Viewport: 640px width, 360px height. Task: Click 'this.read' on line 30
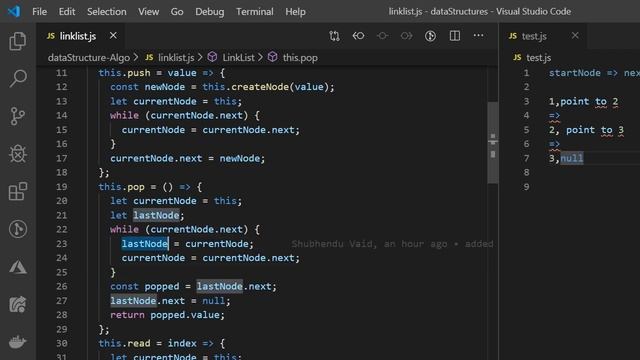pyautogui.click(x=124, y=343)
